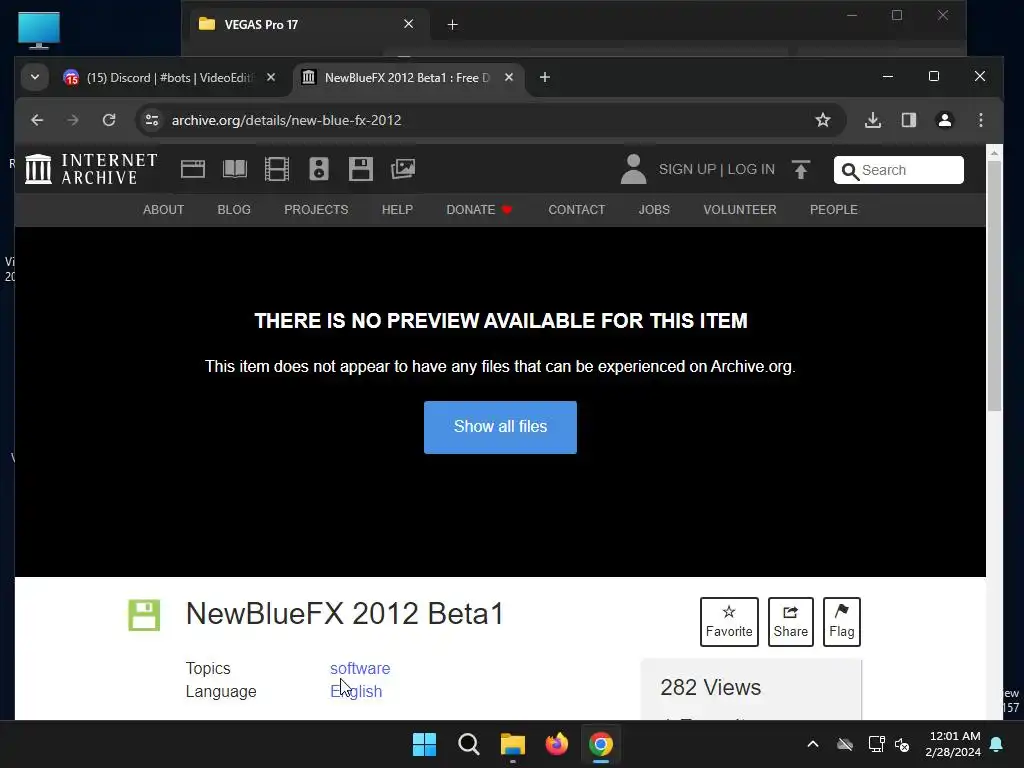1024x768 pixels.
Task: Click the Show all files button
Action: coord(500,427)
